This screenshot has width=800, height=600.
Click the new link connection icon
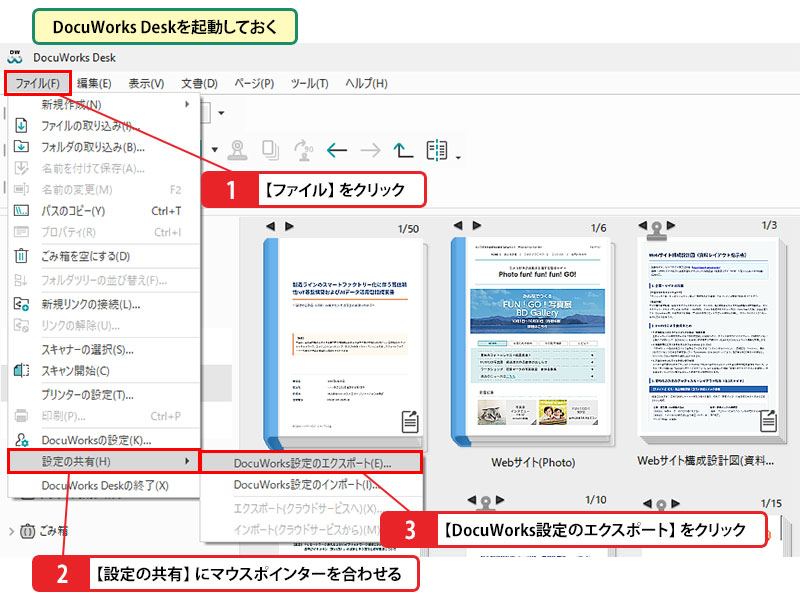tap(21, 304)
